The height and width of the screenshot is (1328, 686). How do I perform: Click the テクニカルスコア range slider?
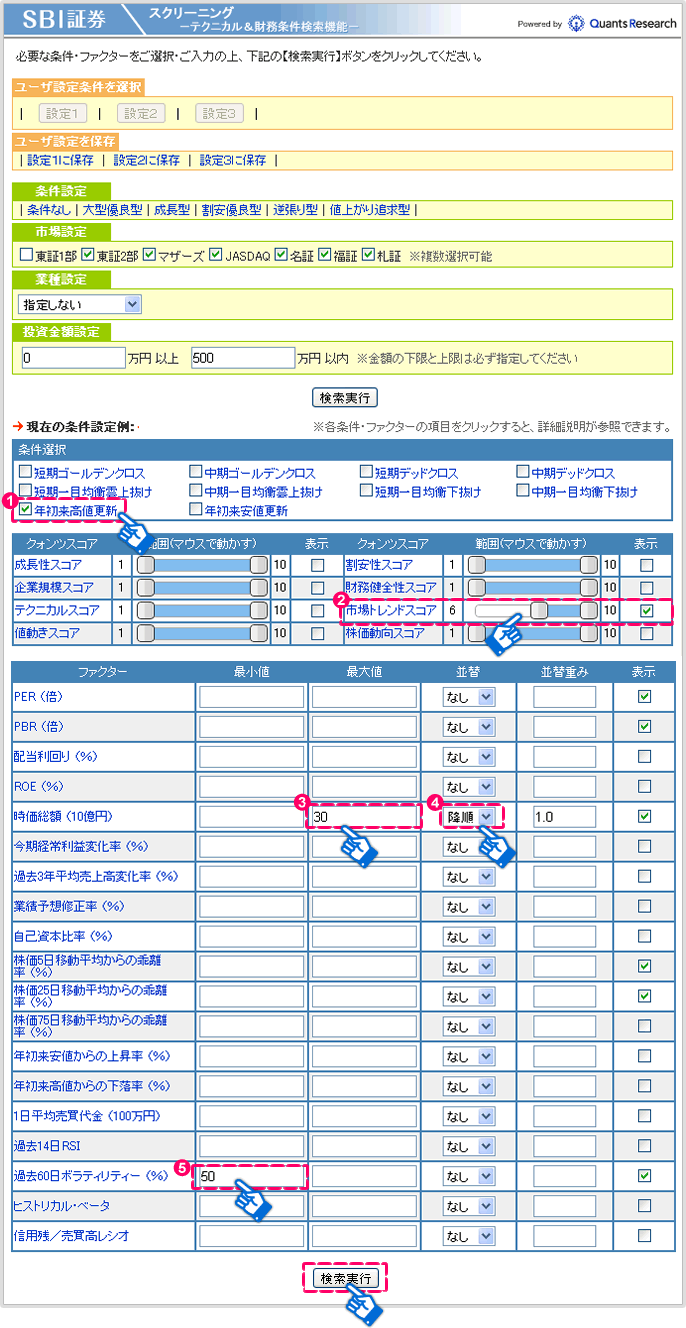click(x=200, y=610)
